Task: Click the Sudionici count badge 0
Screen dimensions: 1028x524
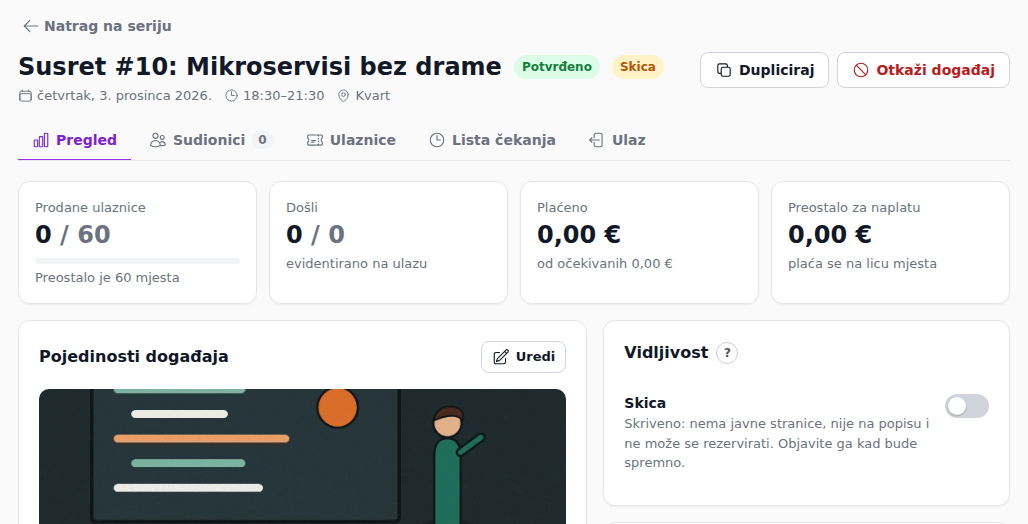Action: point(262,140)
